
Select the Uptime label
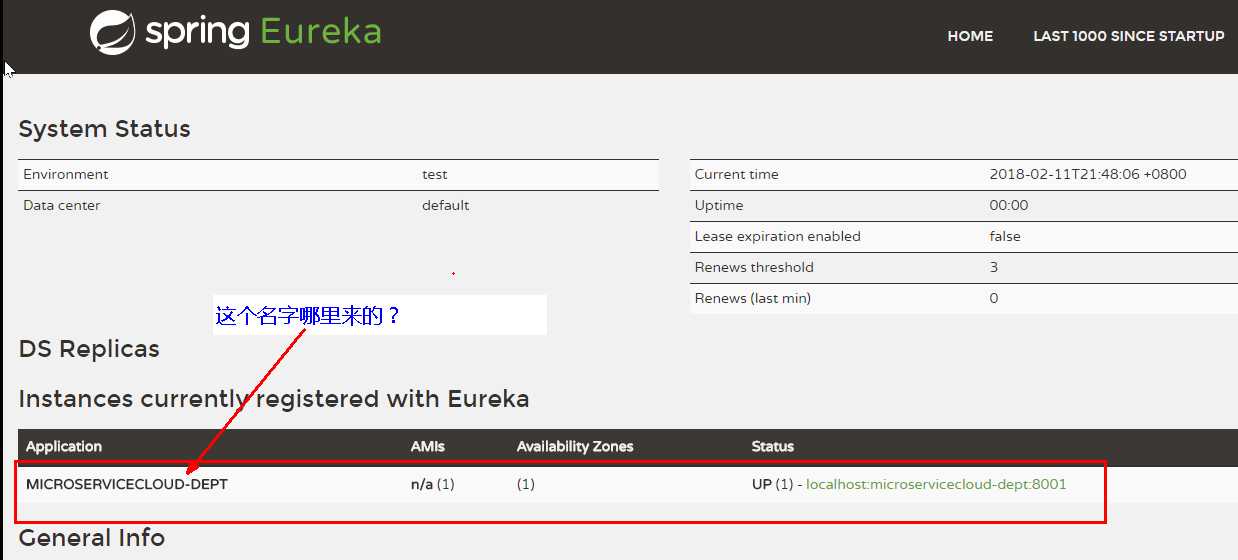719,205
